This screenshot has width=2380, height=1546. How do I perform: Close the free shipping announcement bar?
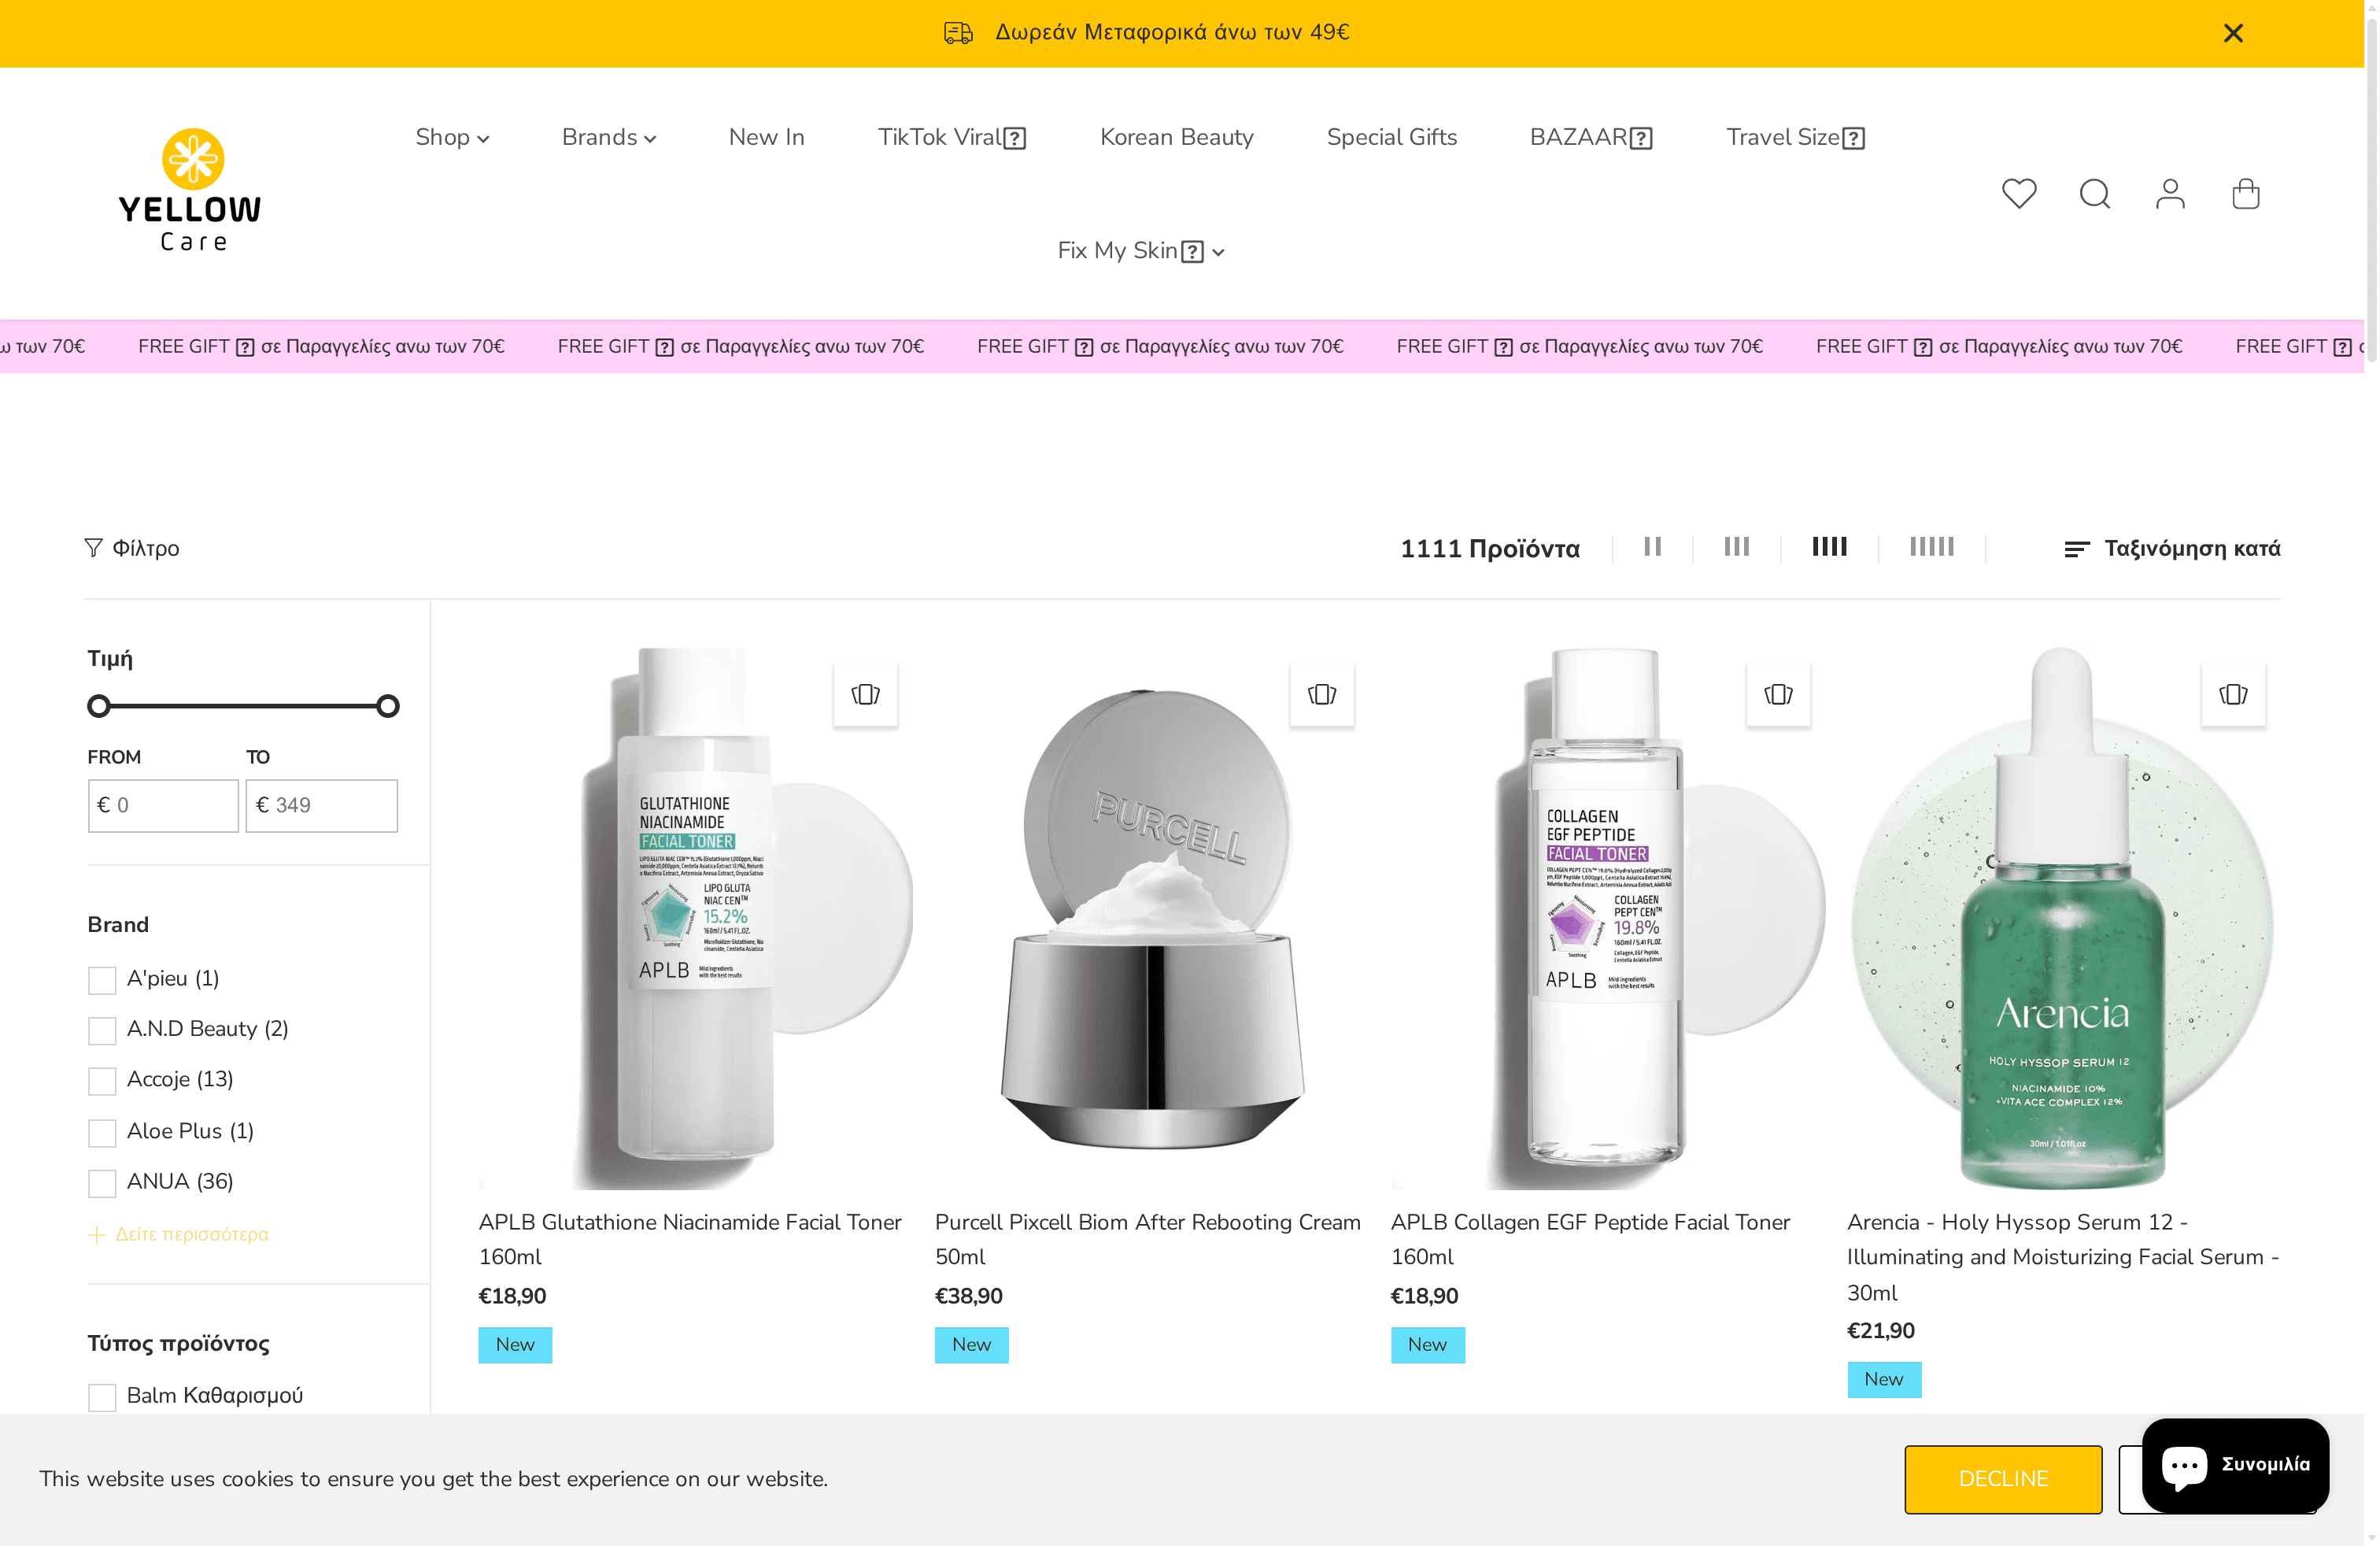(x=2232, y=33)
